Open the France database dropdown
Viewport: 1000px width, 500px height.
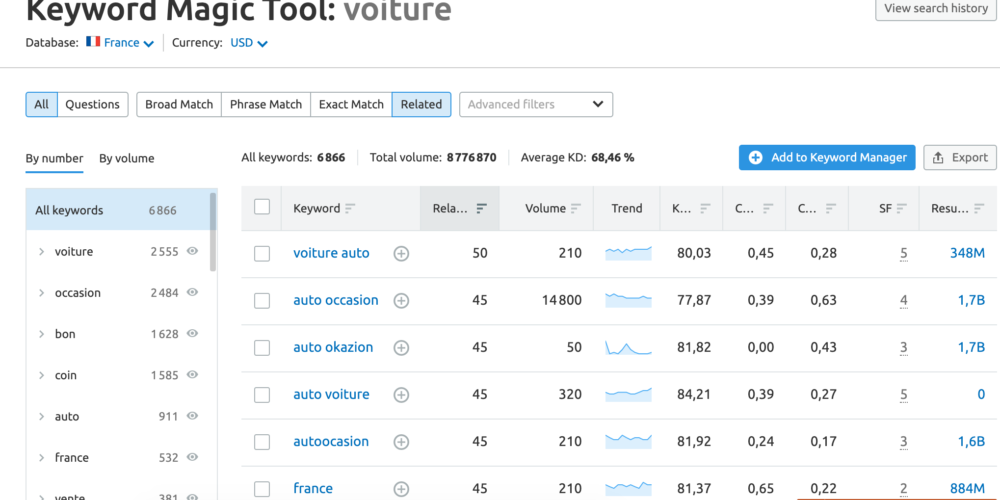(120, 43)
